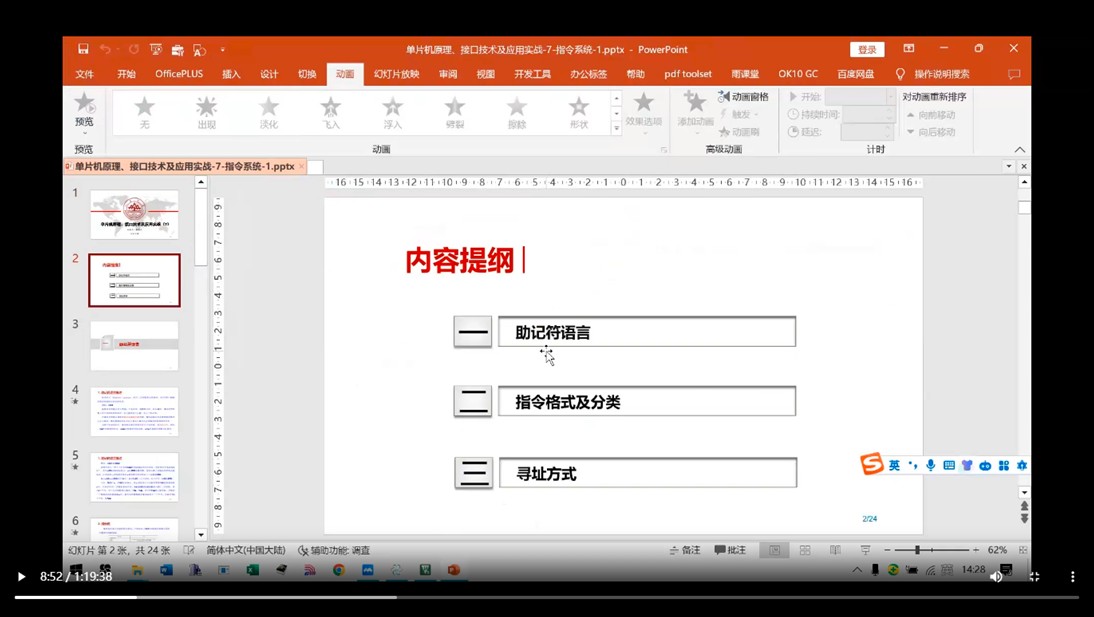Viewport: 1094px width, 617px height.
Task: Switch to slide sorter view in status bar
Action: coord(805,550)
